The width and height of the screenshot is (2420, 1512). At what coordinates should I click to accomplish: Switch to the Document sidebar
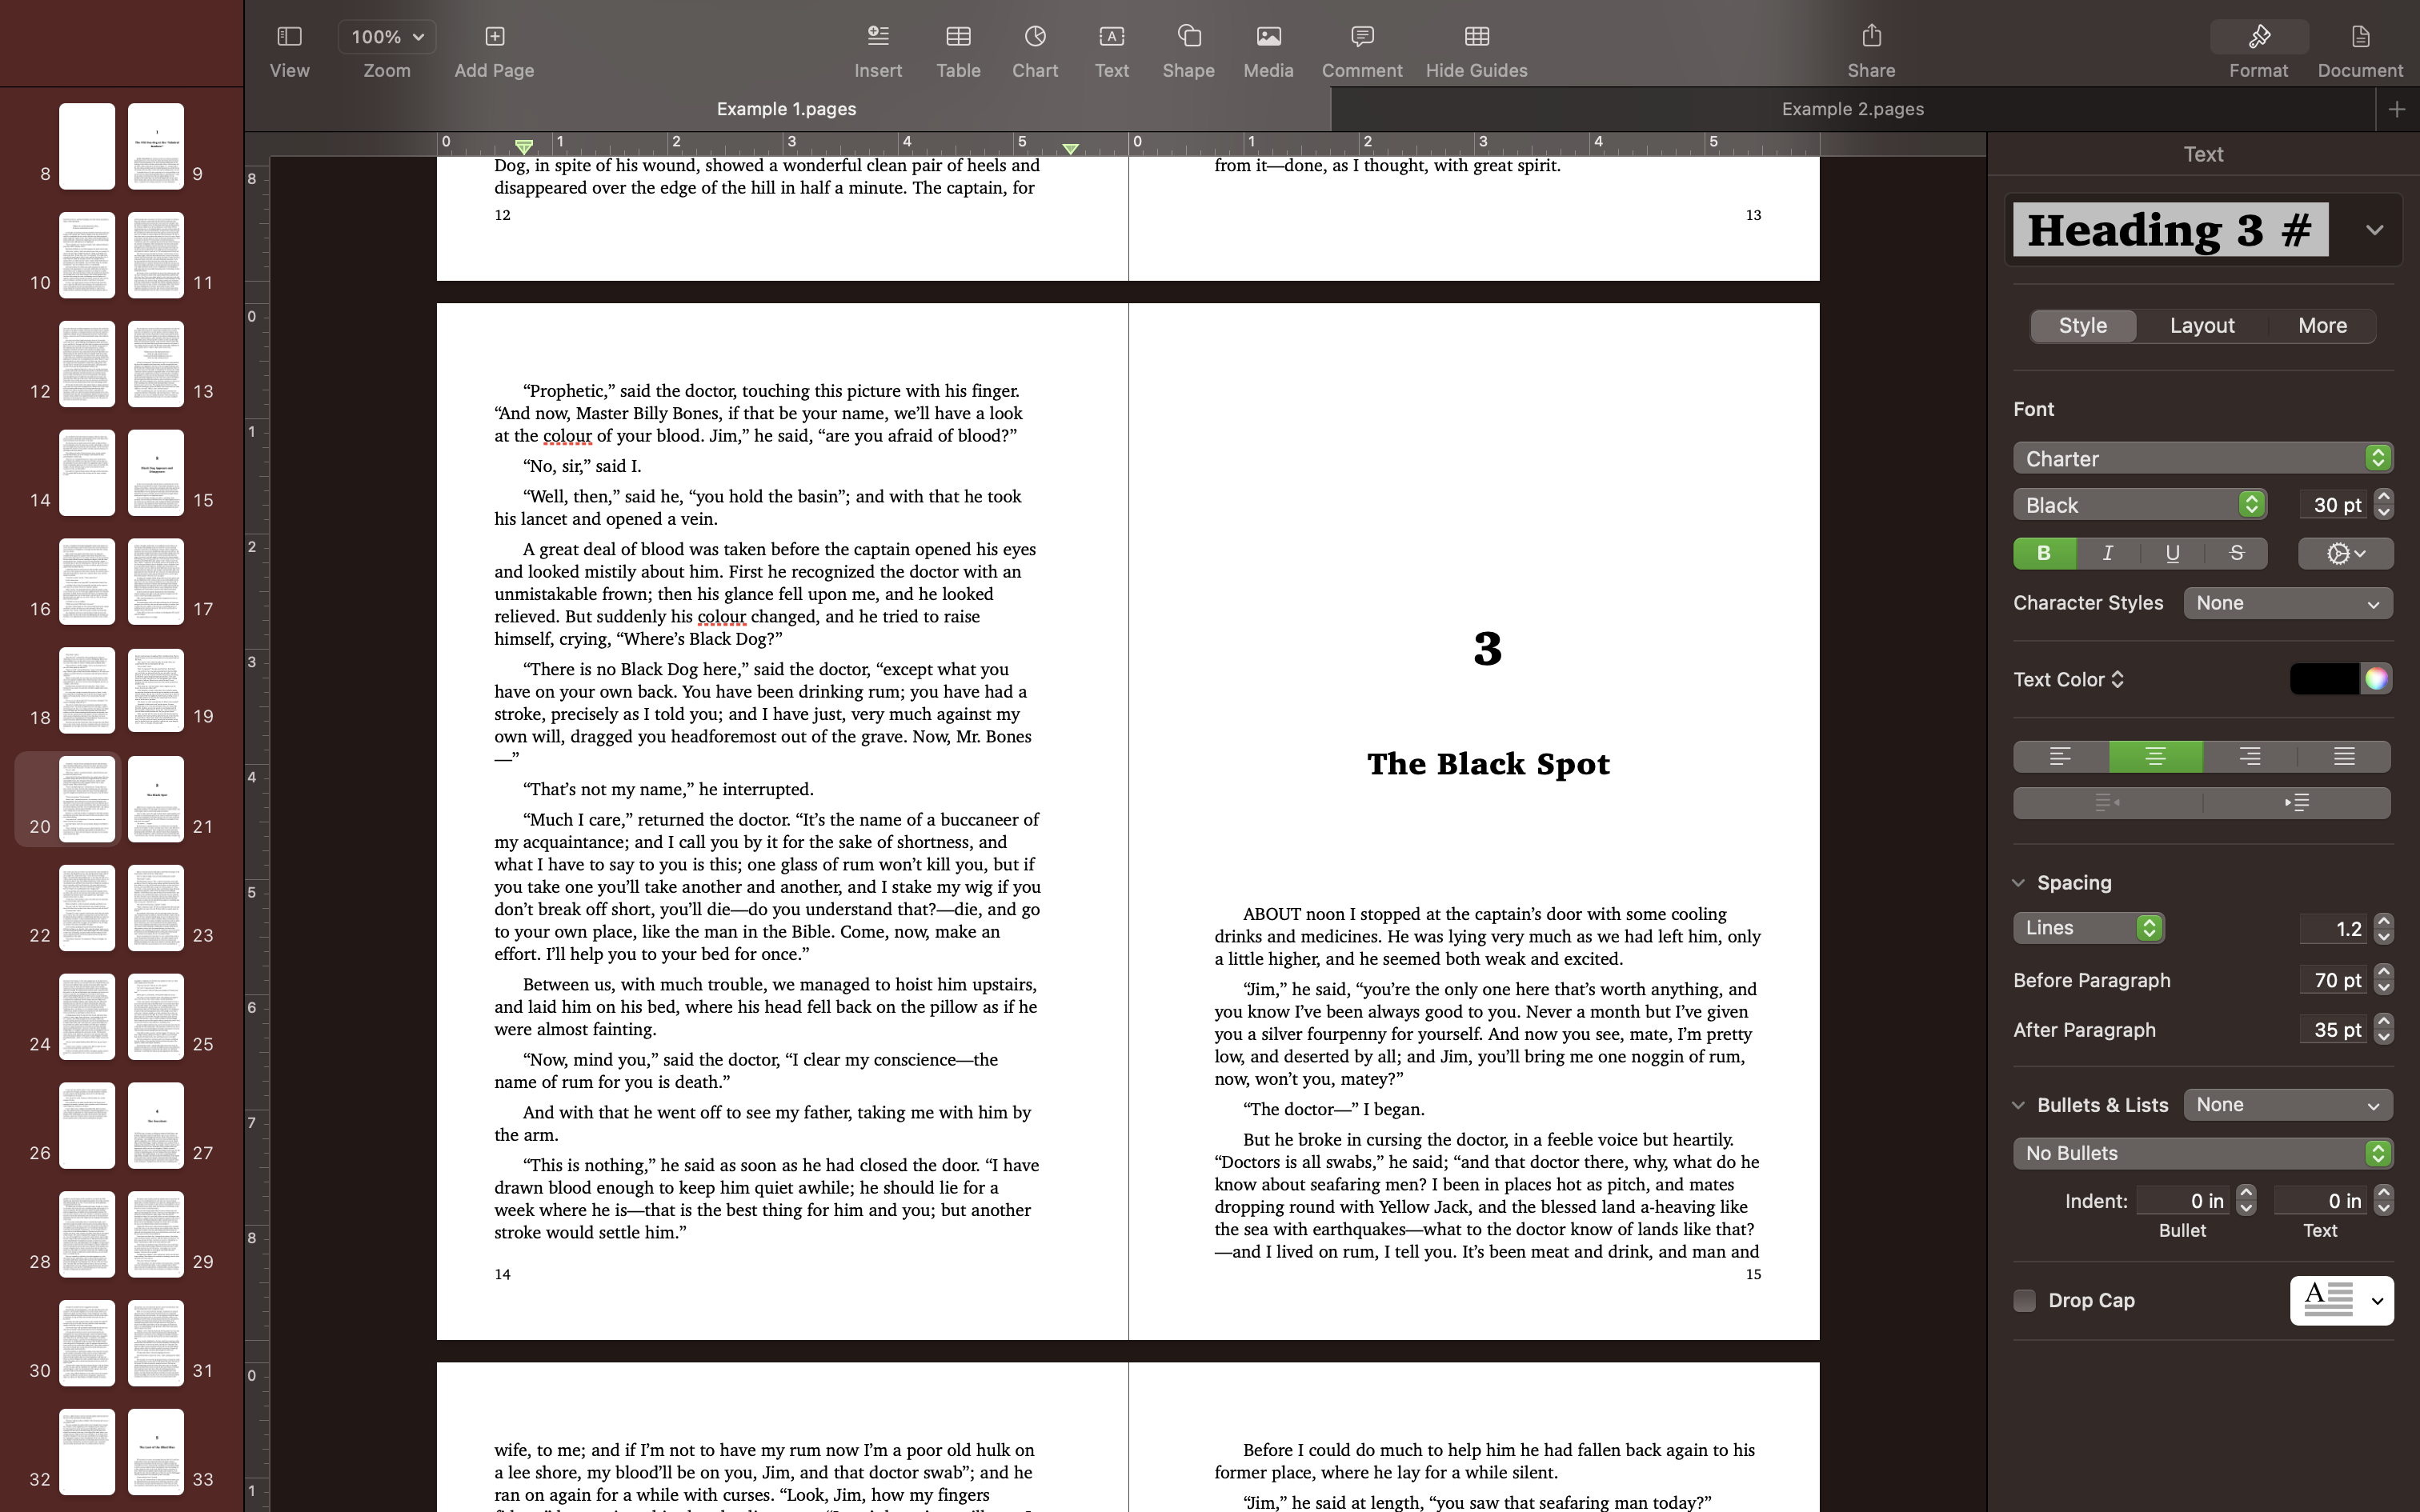point(2357,47)
